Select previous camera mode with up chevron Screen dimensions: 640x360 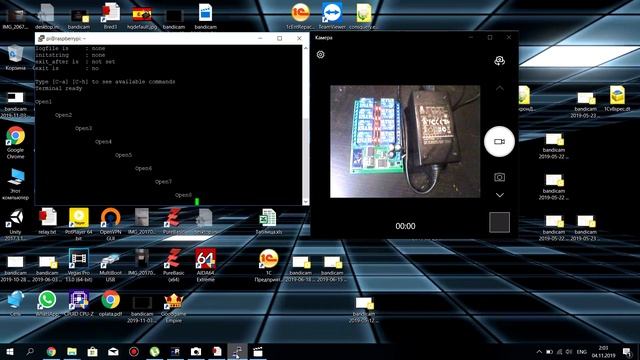tap(500, 88)
